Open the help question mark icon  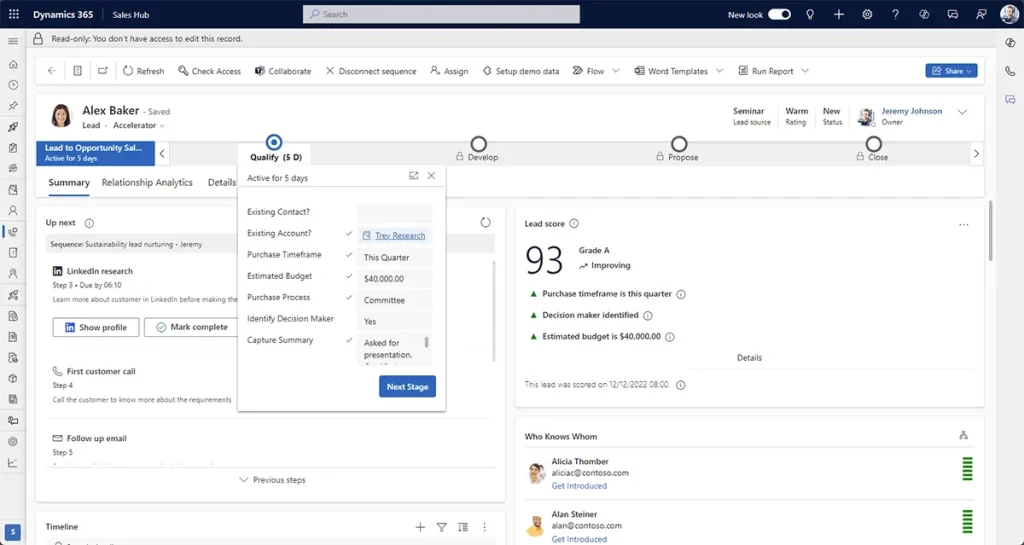point(895,14)
